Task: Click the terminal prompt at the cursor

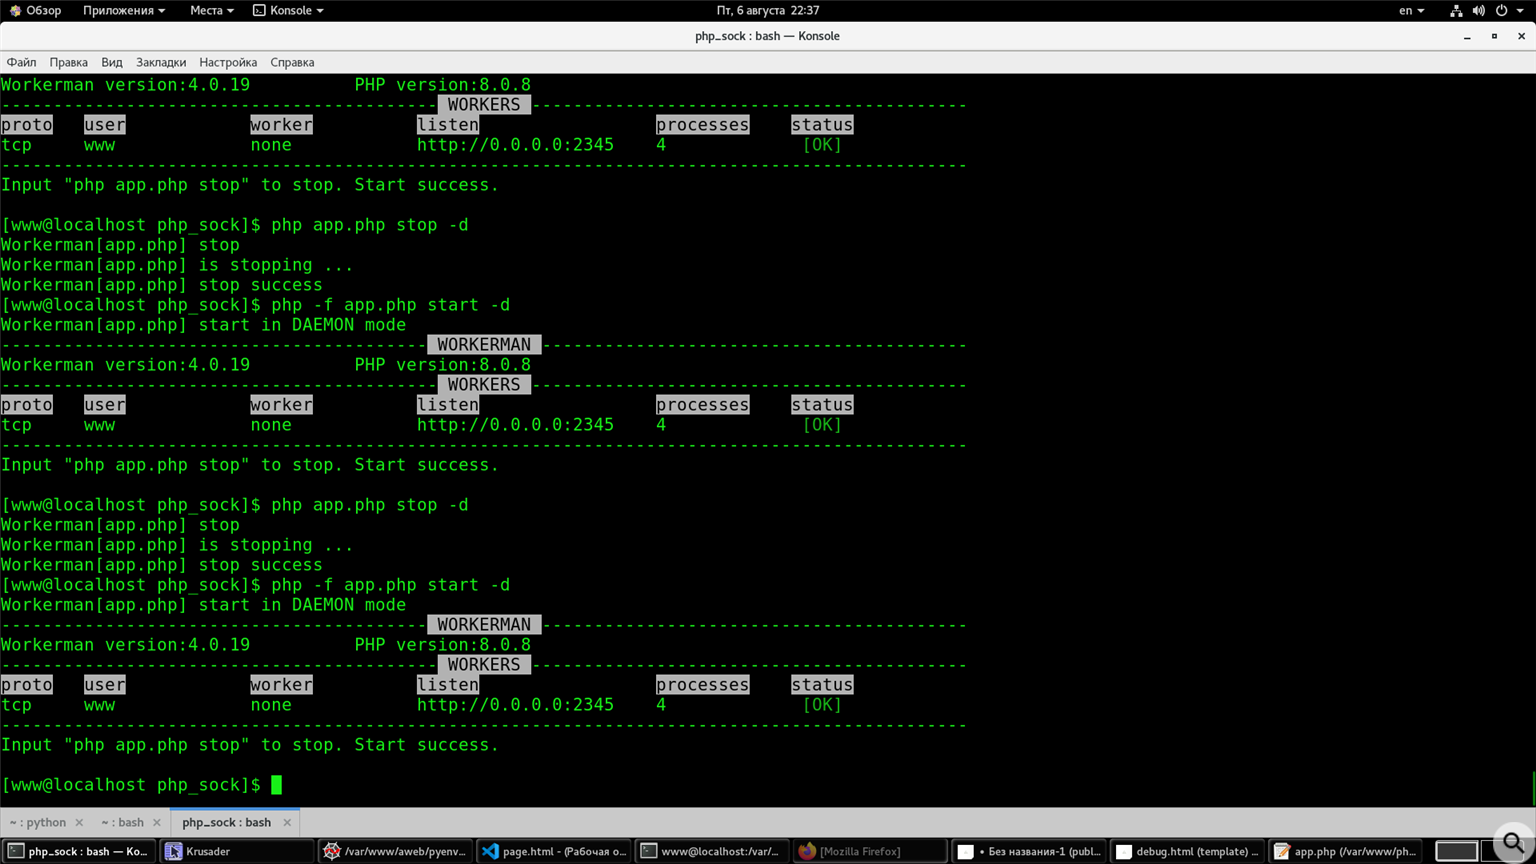Action: tap(276, 785)
